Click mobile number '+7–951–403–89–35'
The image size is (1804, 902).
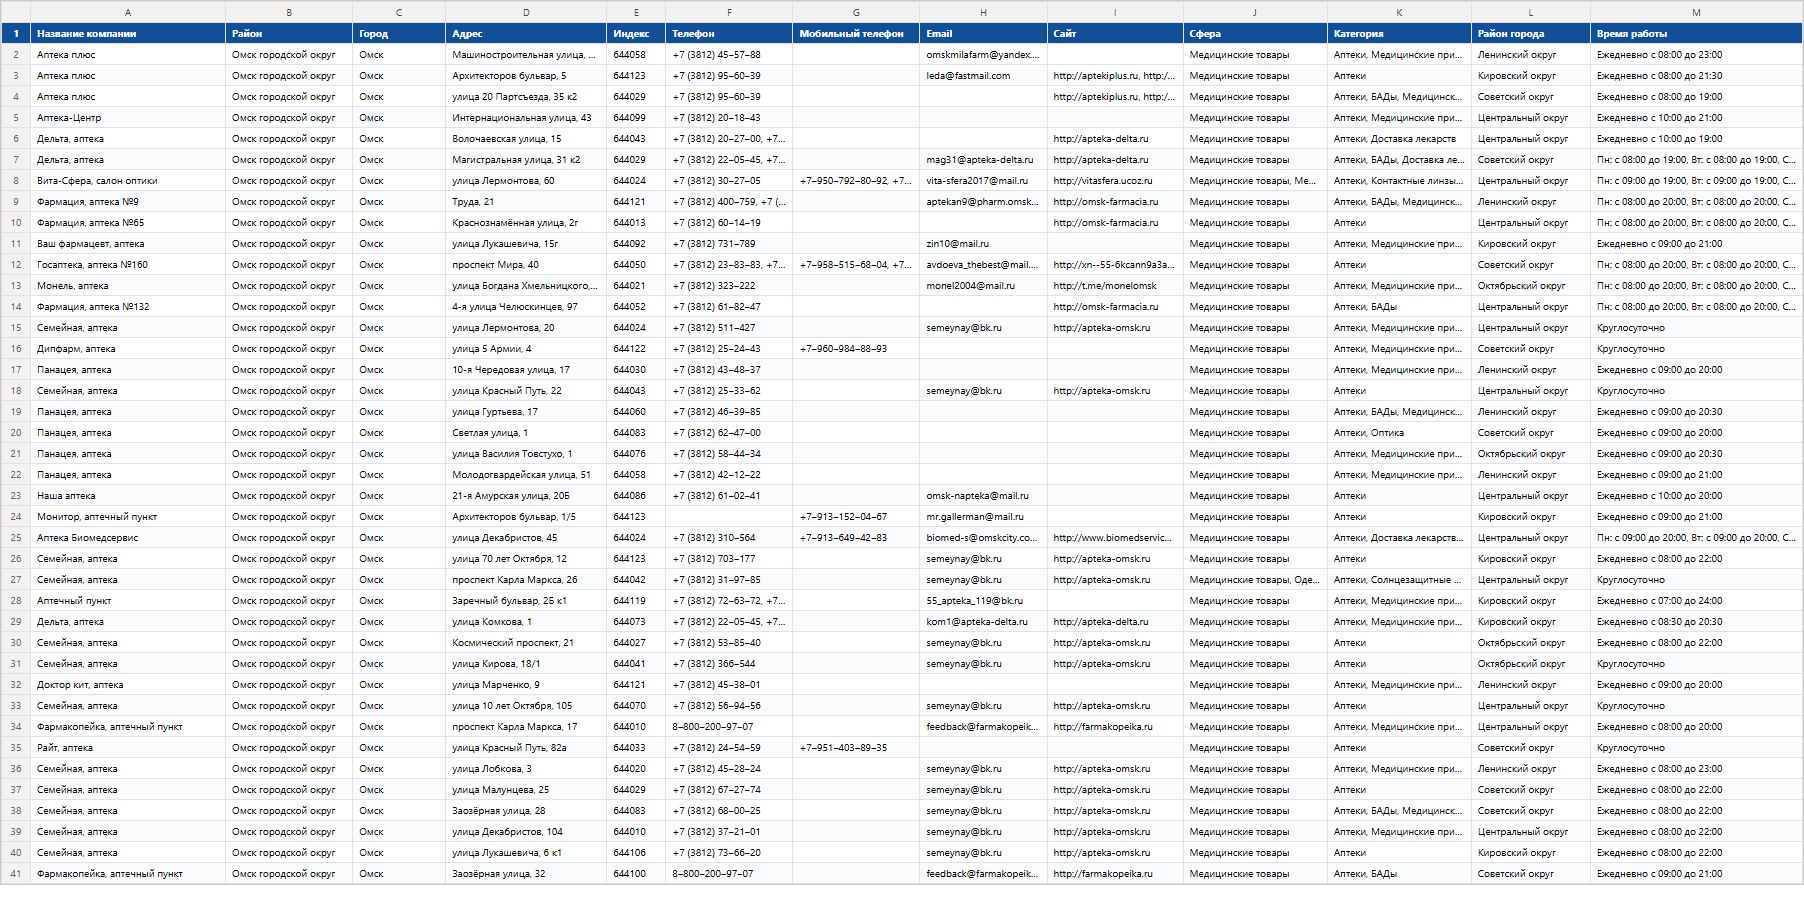pyautogui.click(x=856, y=748)
